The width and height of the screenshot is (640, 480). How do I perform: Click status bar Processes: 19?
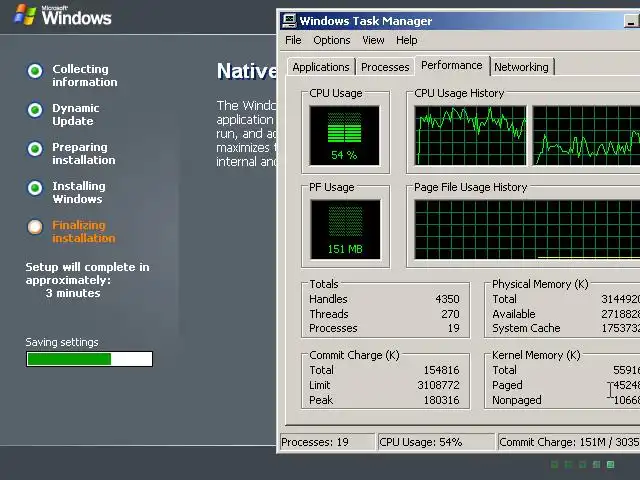[327, 442]
